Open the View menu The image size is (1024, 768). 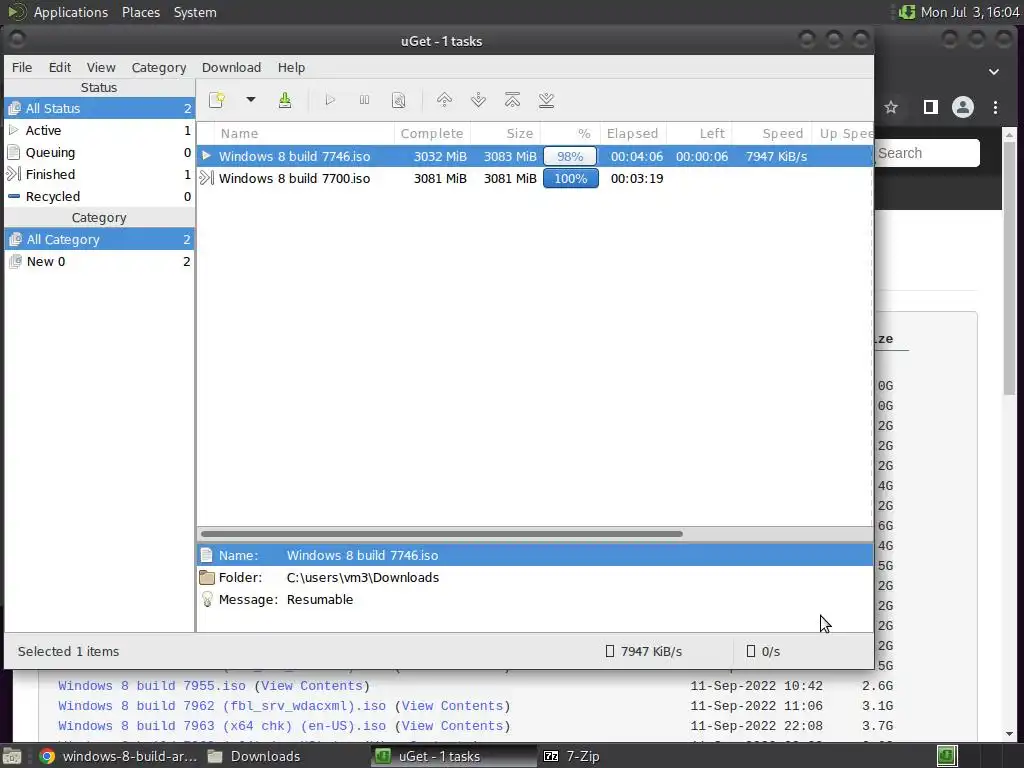(101, 67)
